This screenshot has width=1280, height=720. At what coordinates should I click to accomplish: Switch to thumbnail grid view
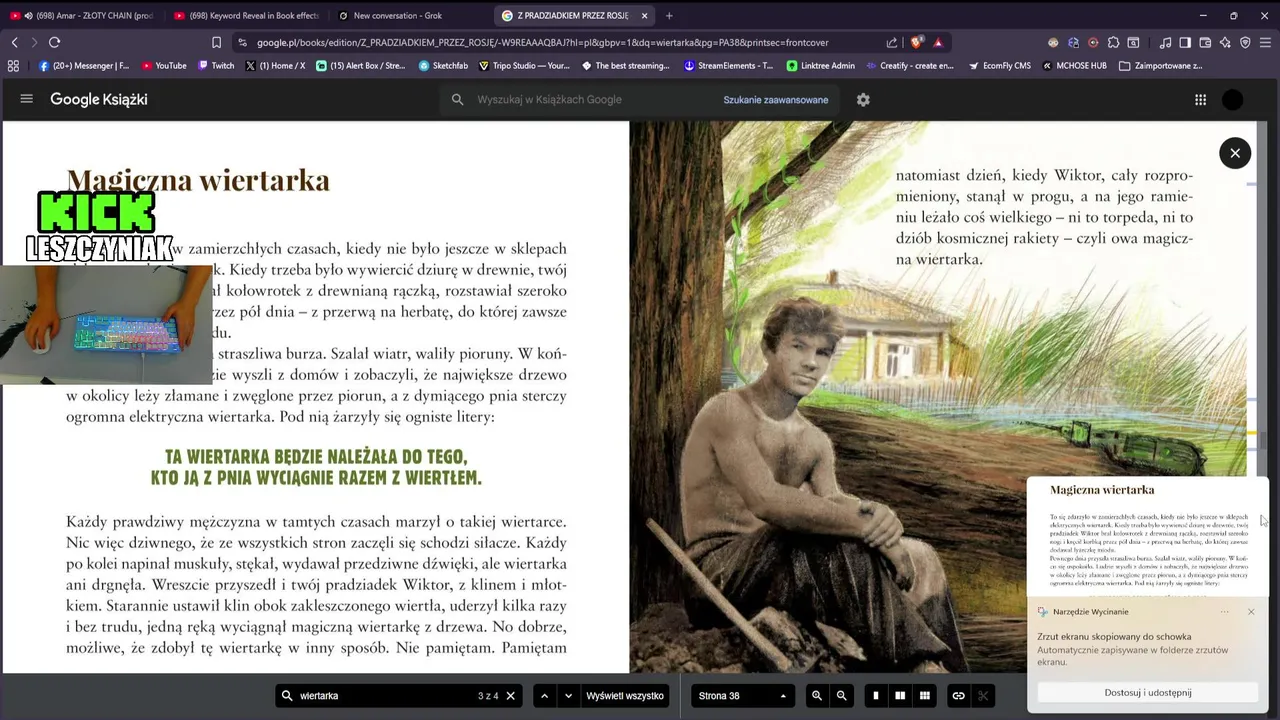click(925, 696)
